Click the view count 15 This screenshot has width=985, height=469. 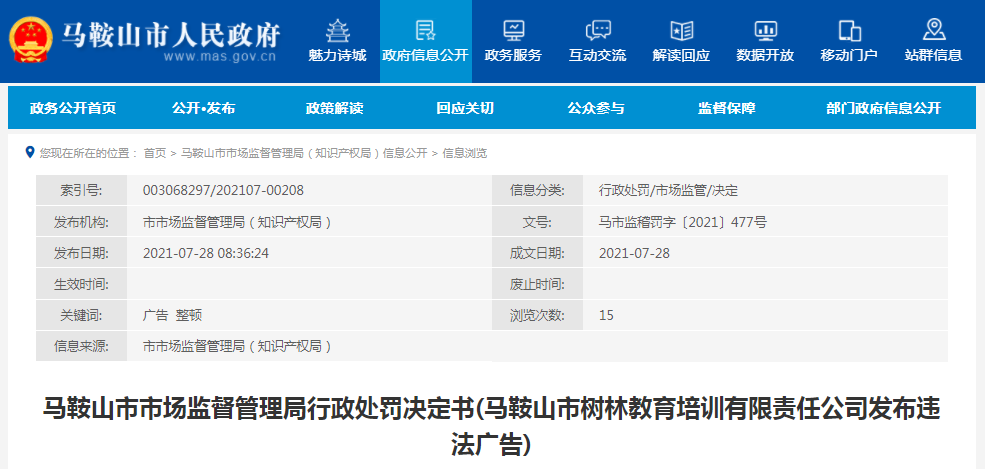[606, 315]
